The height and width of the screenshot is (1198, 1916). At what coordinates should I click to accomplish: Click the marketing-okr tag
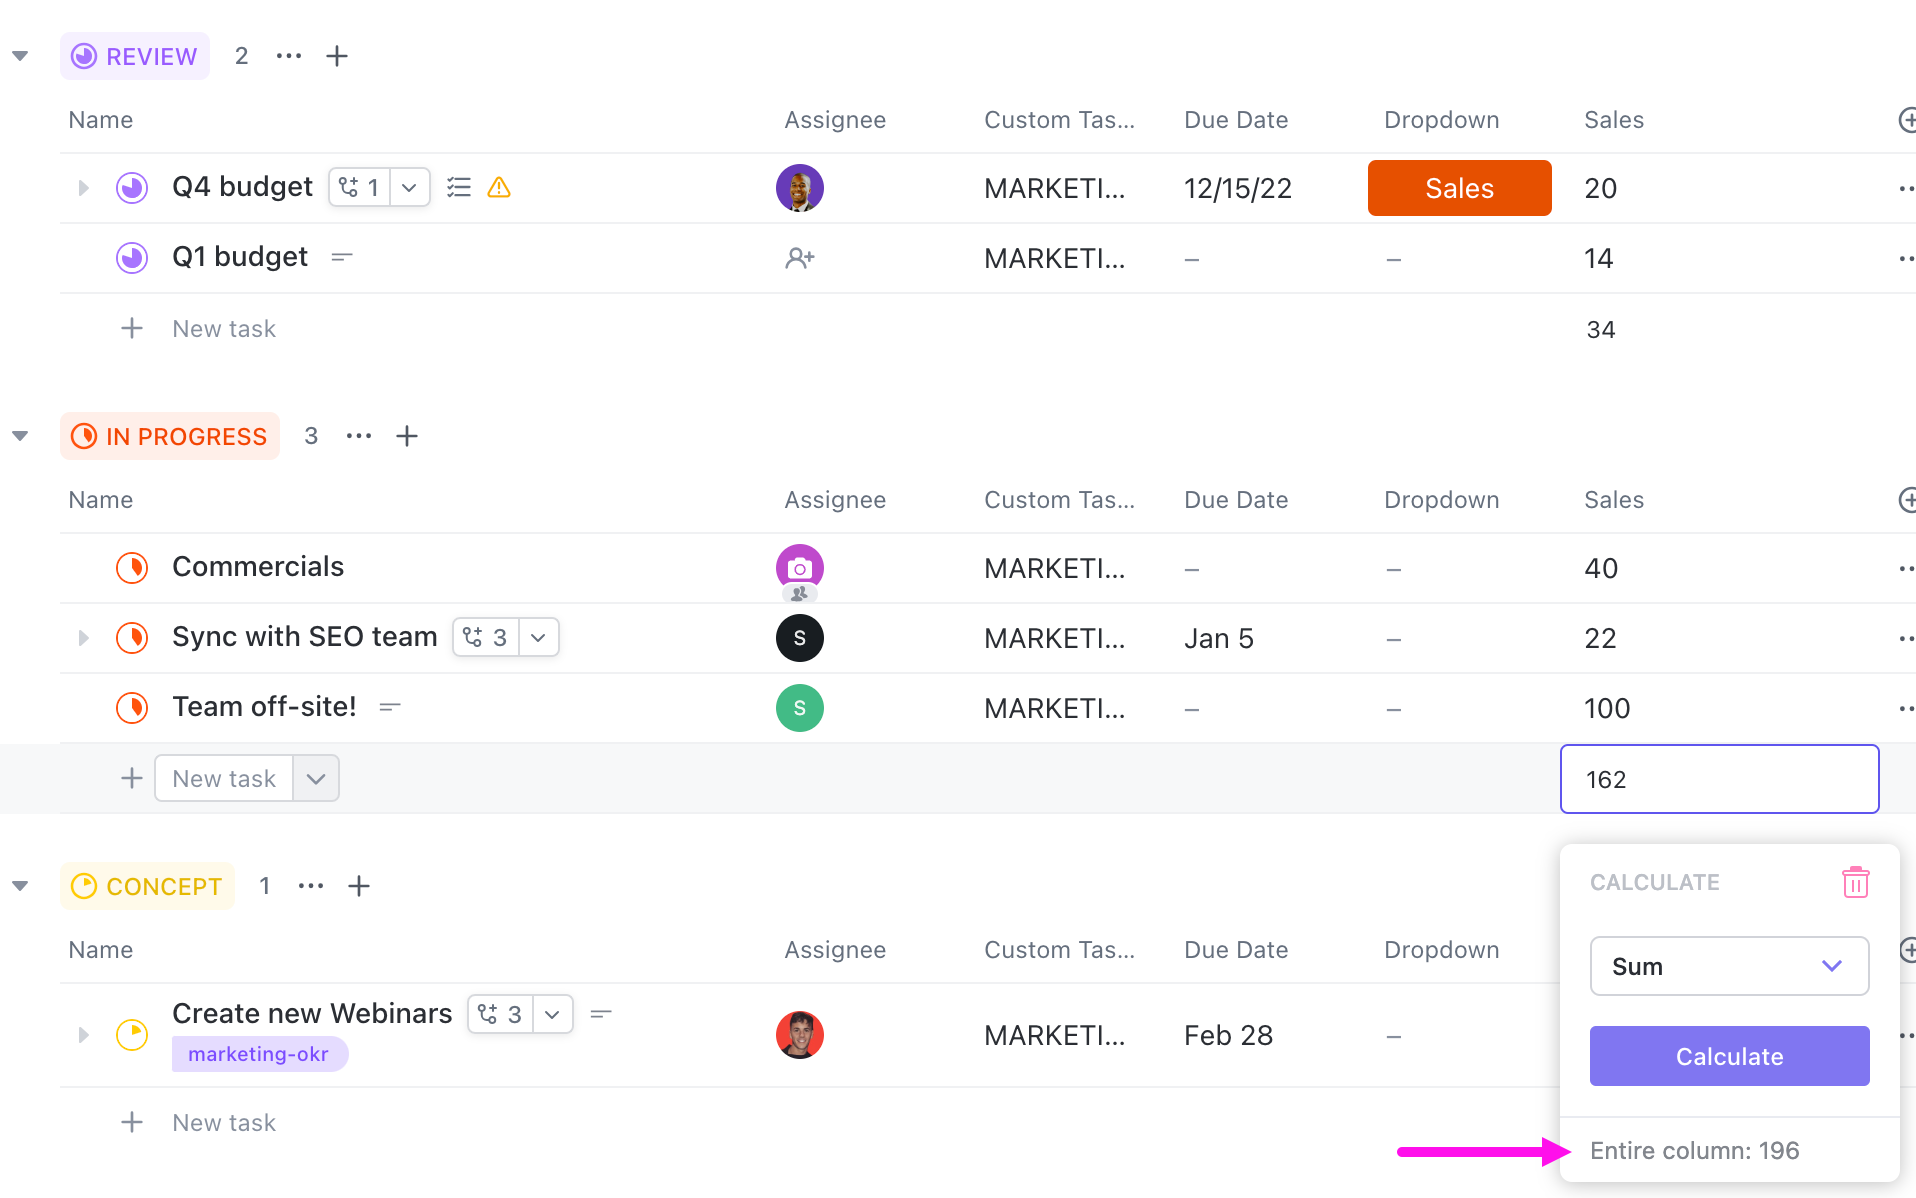coord(258,1054)
